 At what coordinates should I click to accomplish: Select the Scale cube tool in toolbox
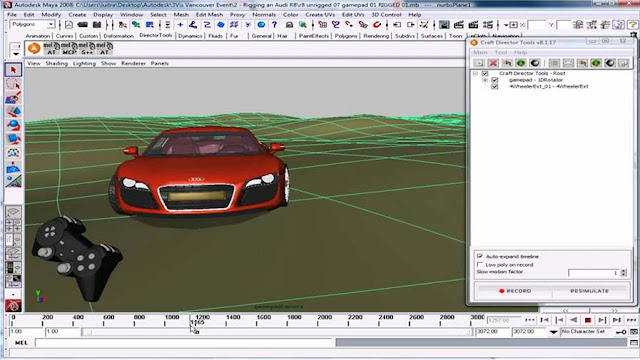click(x=13, y=139)
